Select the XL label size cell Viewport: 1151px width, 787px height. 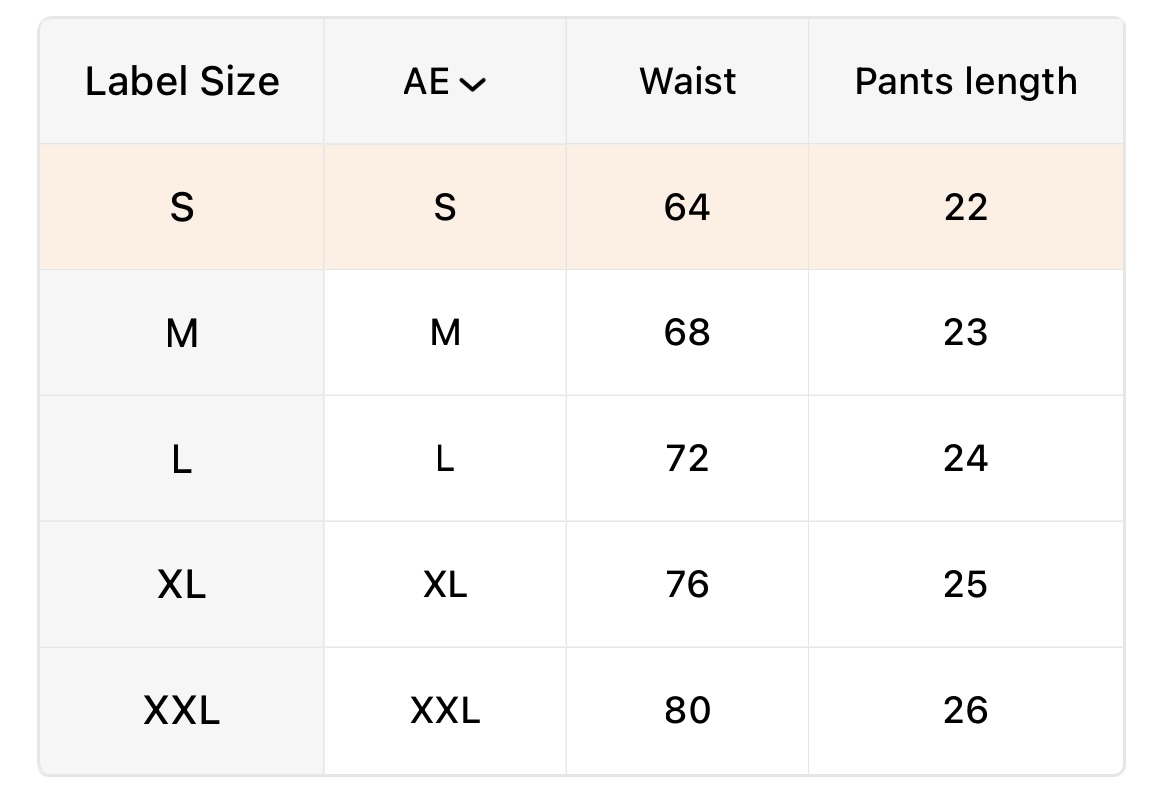point(182,585)
